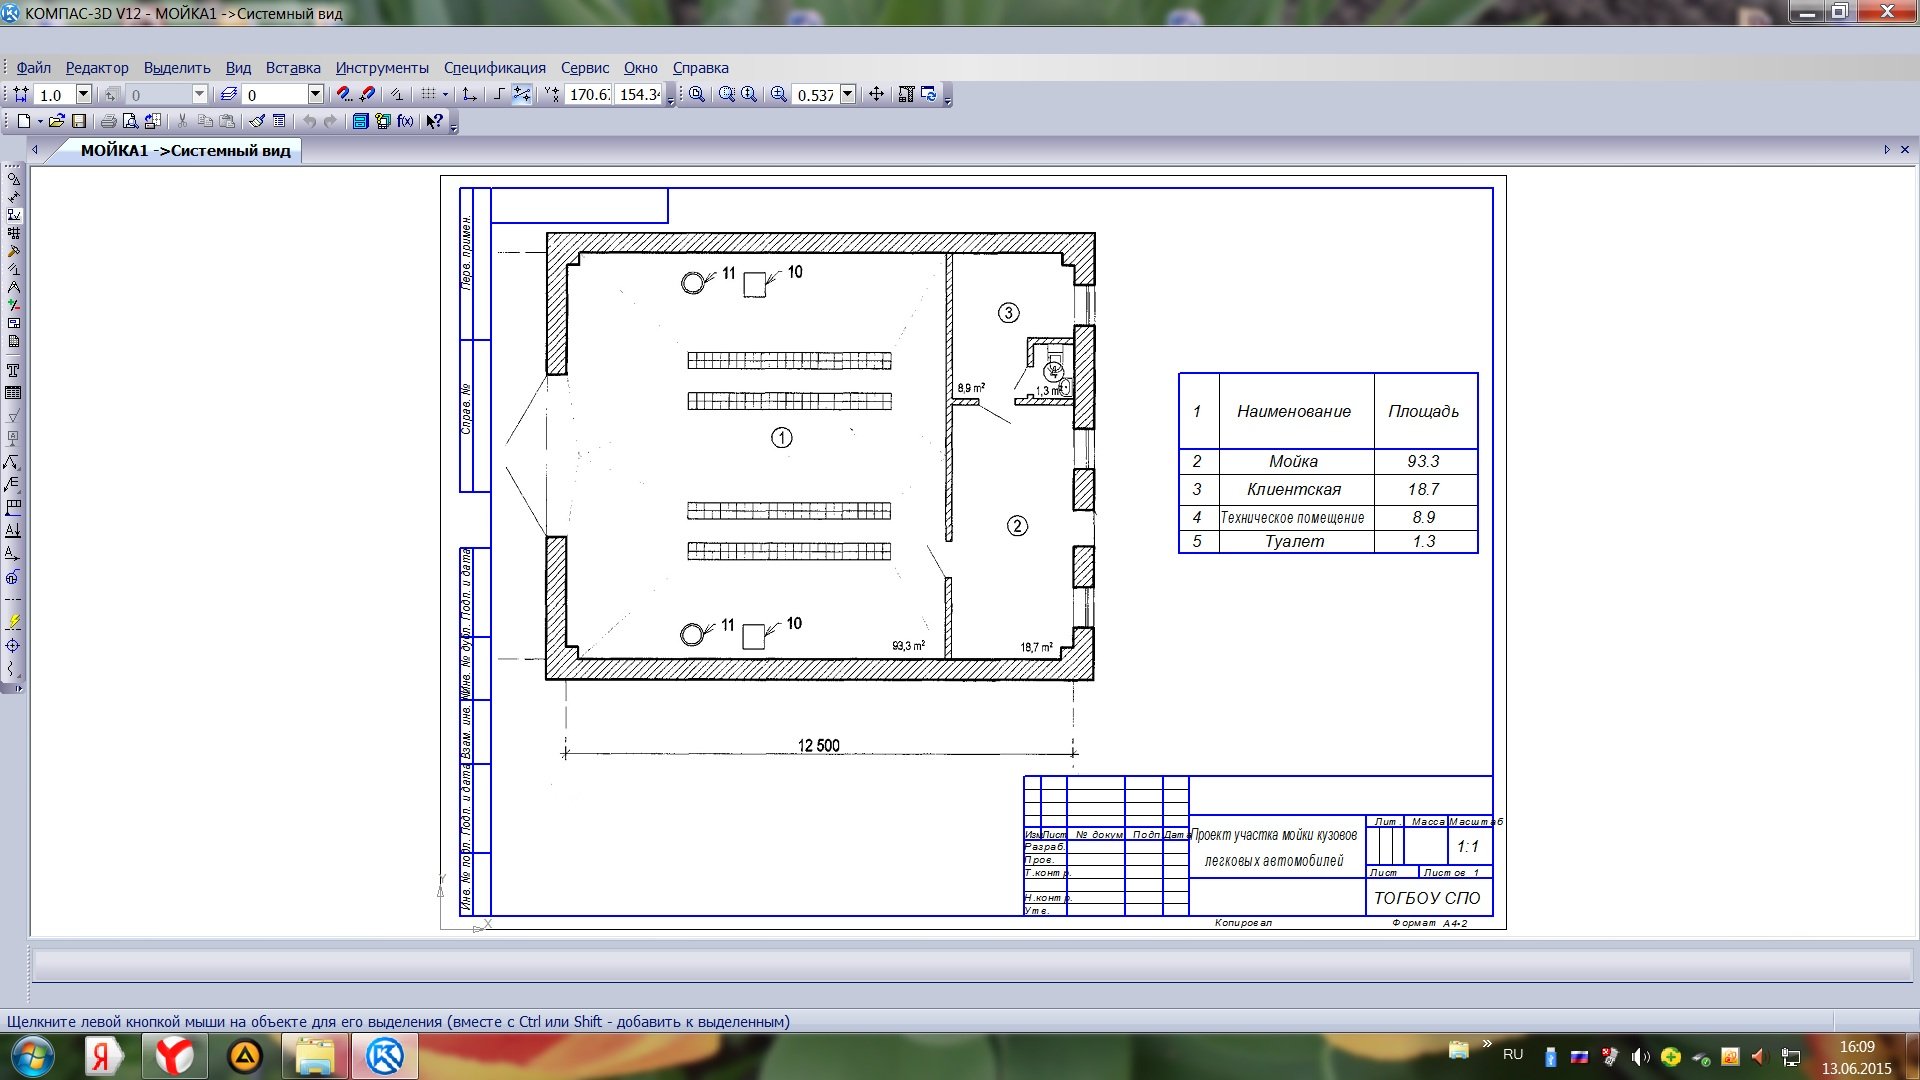
Task: Click the Save document icon
Action: pos(79,121)
